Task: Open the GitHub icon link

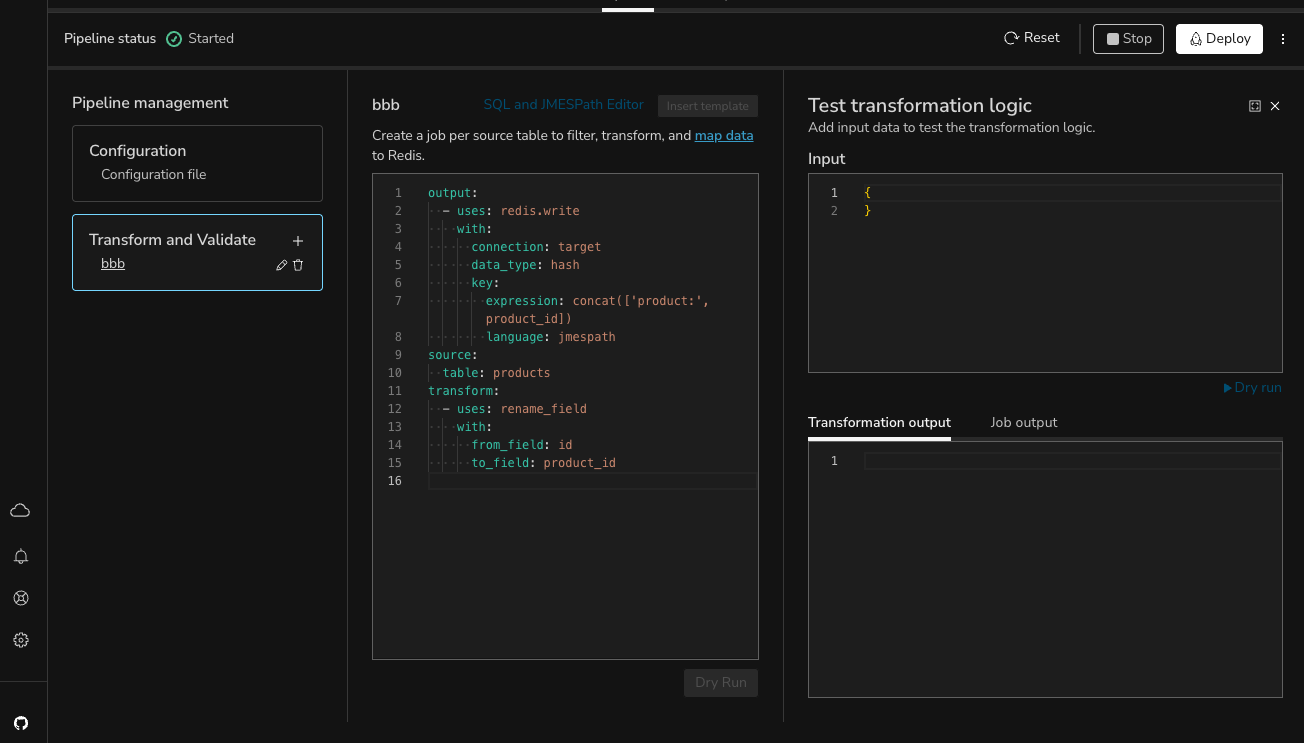Action: pos(20,722)
